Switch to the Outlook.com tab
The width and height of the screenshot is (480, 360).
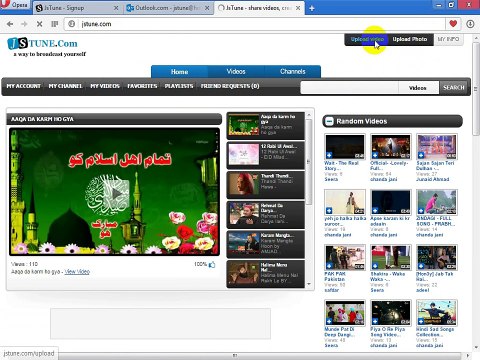[x=168, y=8]
